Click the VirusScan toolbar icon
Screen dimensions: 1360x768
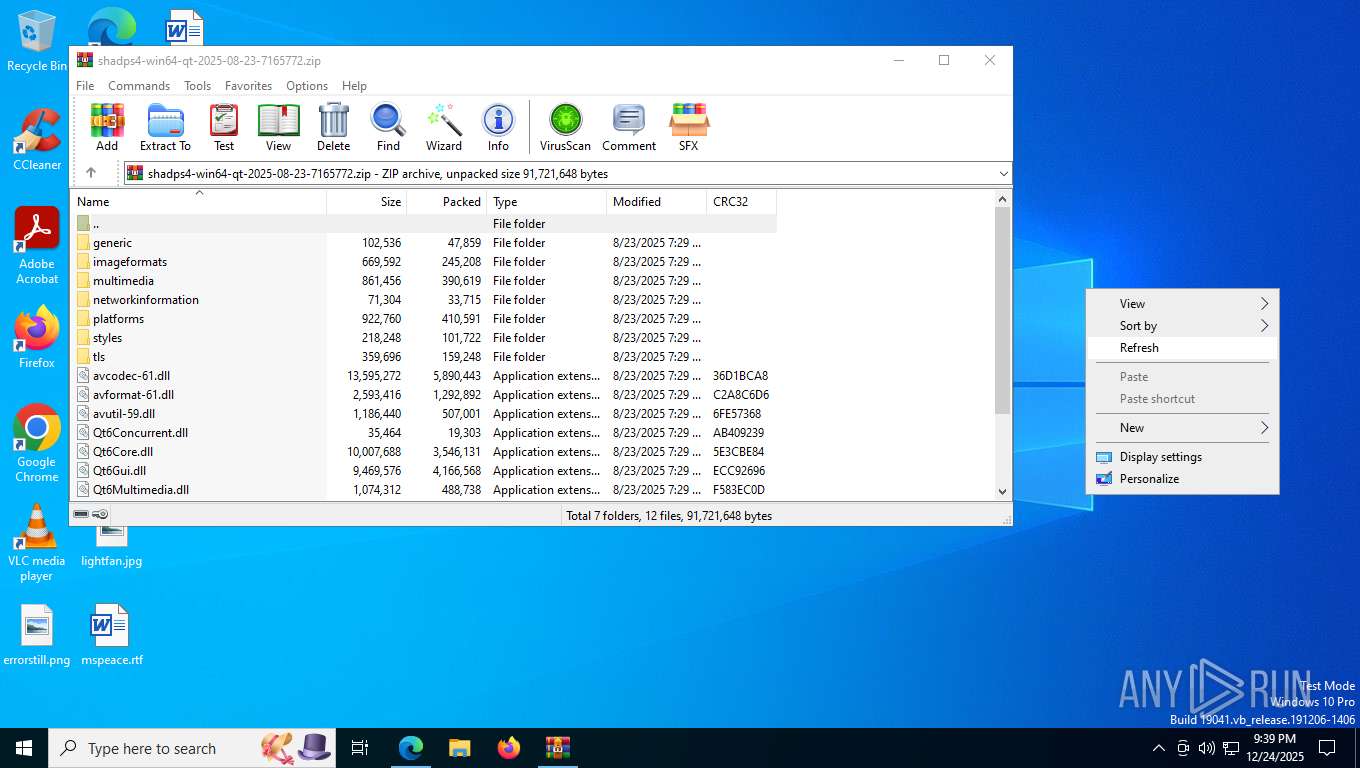565,127
